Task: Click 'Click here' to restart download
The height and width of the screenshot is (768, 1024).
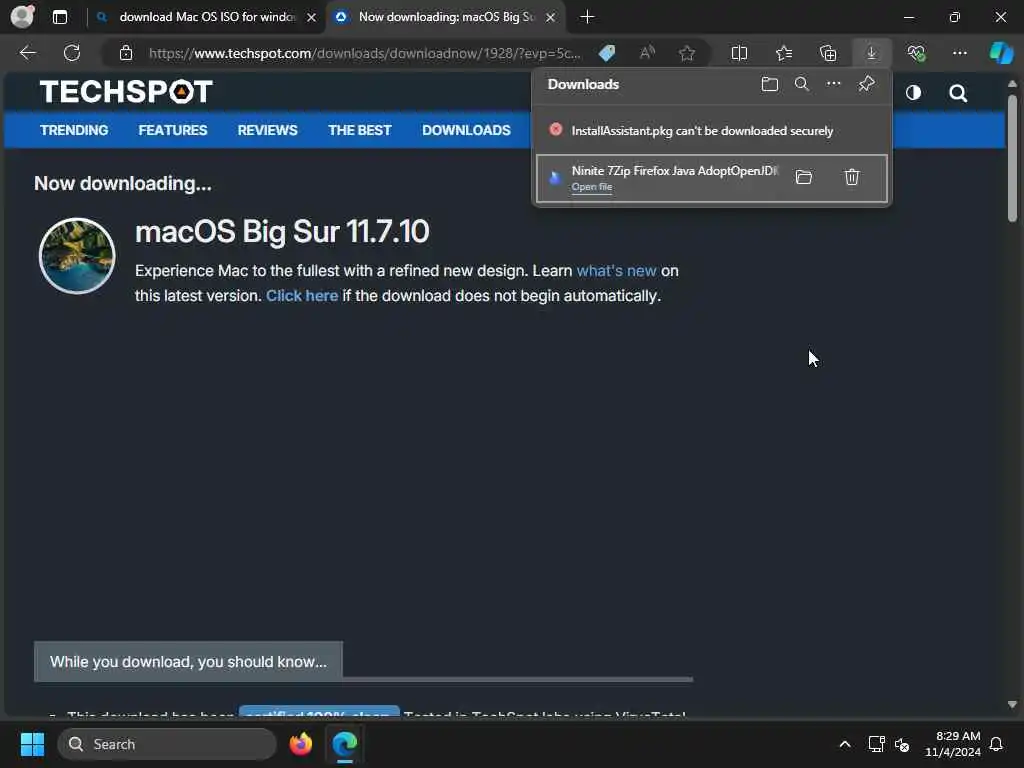Action: (x=302, y=295)
